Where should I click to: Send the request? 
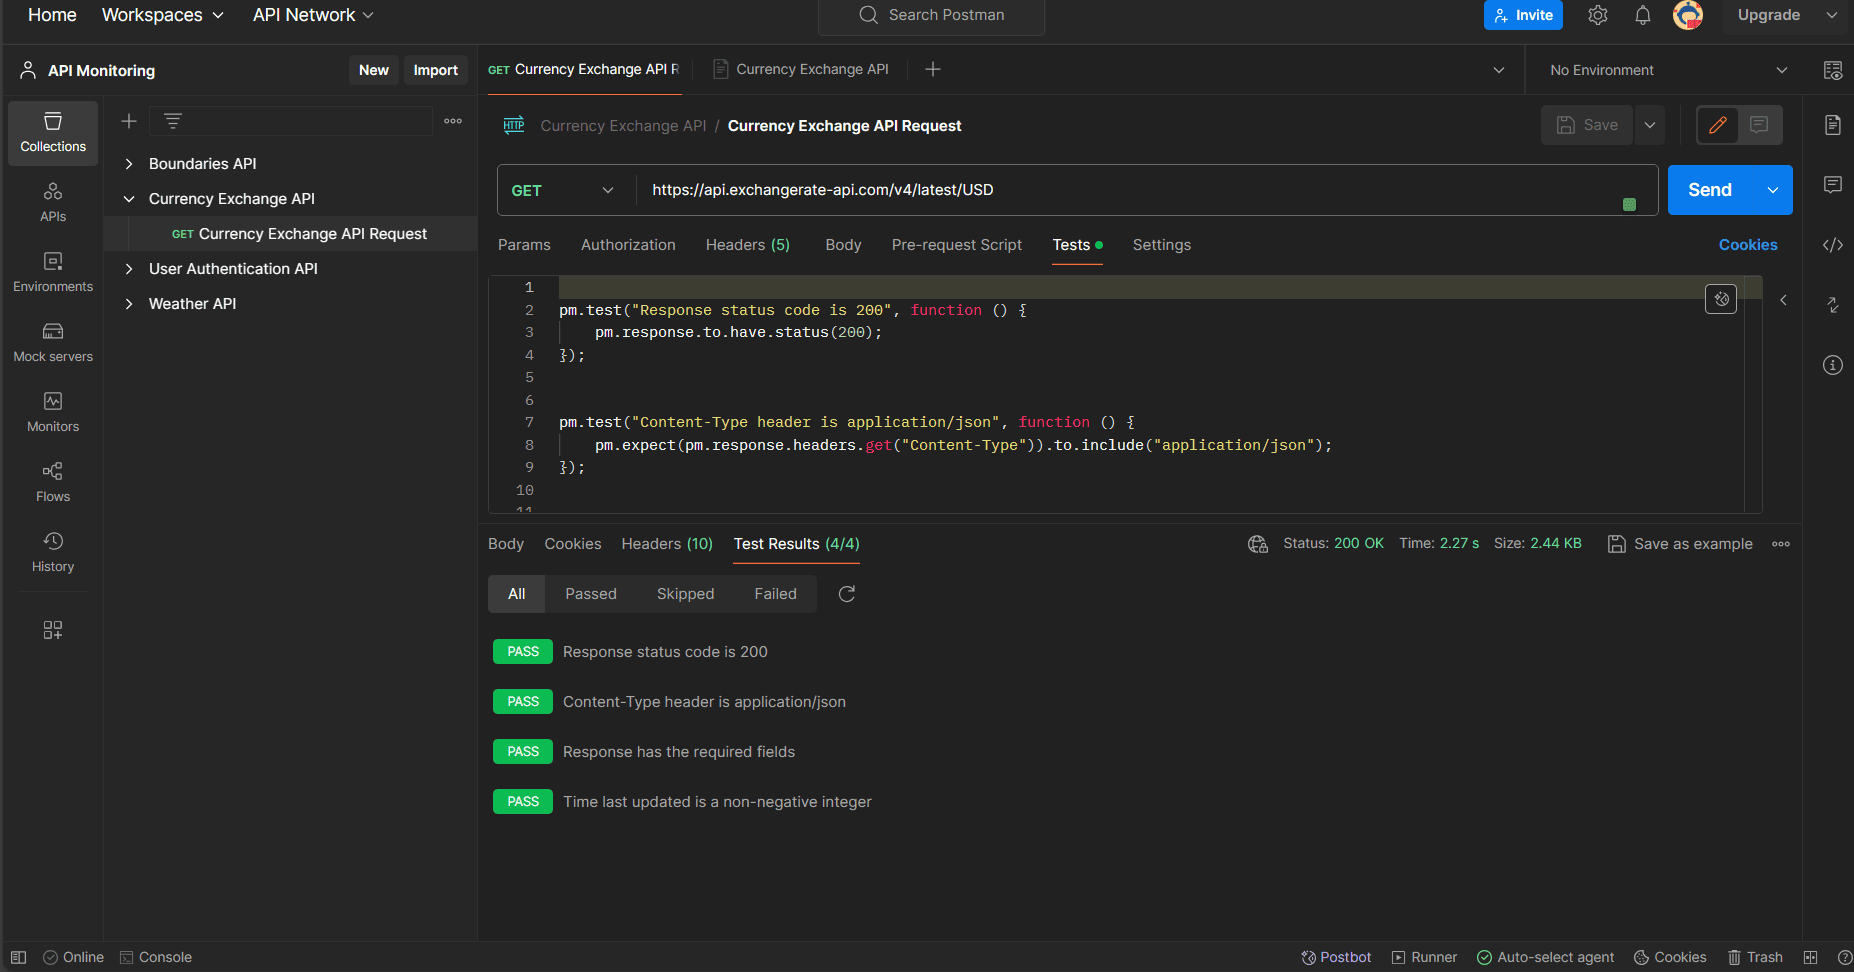pos(1710,190)
